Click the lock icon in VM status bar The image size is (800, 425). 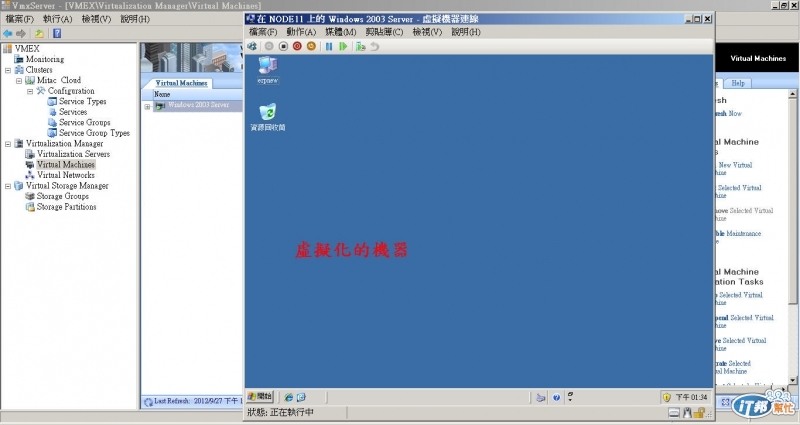coord(699,412)
